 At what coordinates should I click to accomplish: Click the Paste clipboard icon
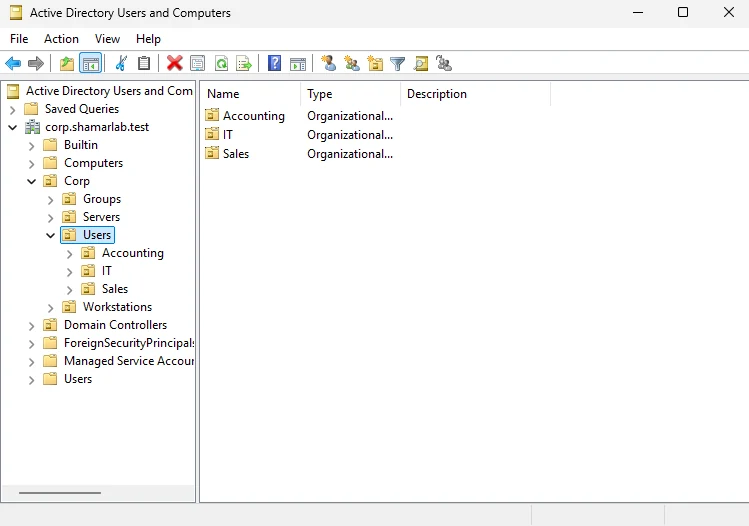click(144, 63)
